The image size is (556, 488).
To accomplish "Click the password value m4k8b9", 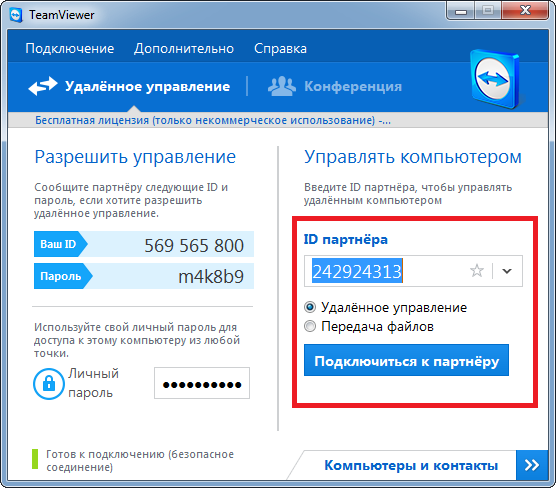I will (211, 277).
